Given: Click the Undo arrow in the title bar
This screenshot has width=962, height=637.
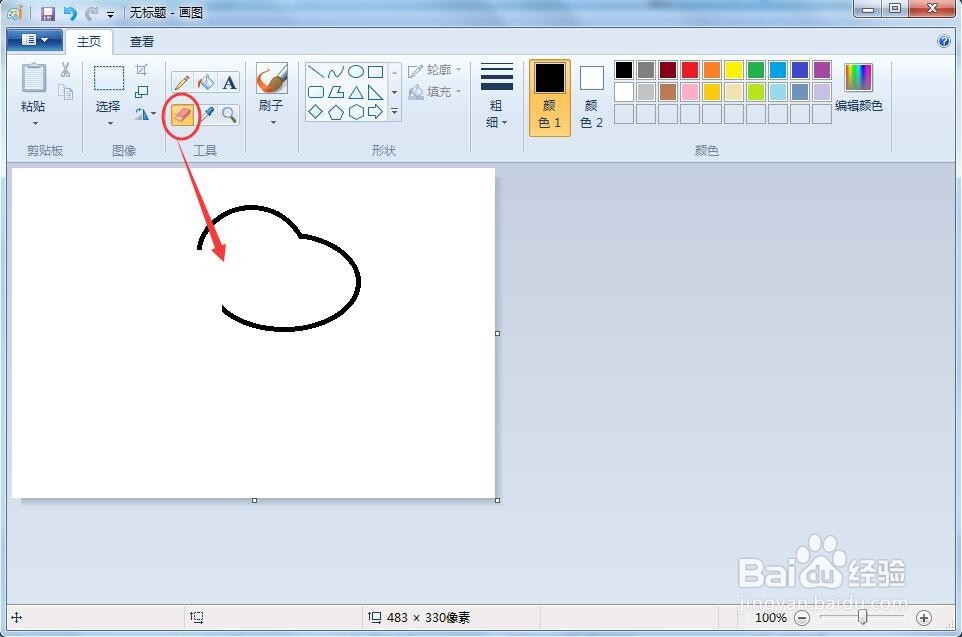Looking at the screenshot, I should 70,13.
